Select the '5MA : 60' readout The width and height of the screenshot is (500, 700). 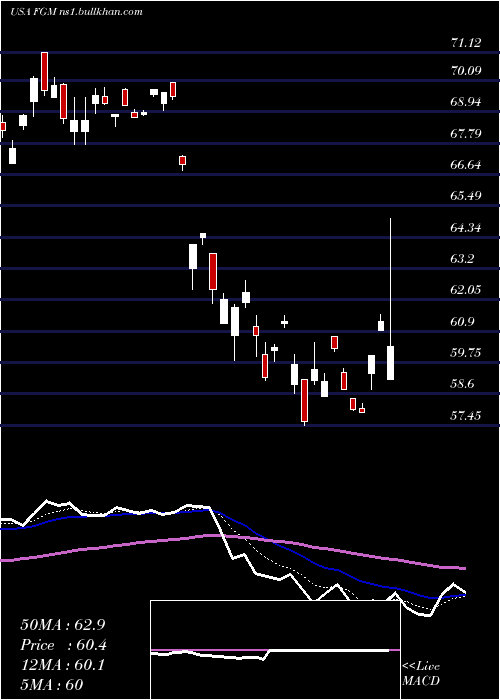coord(51,684)
